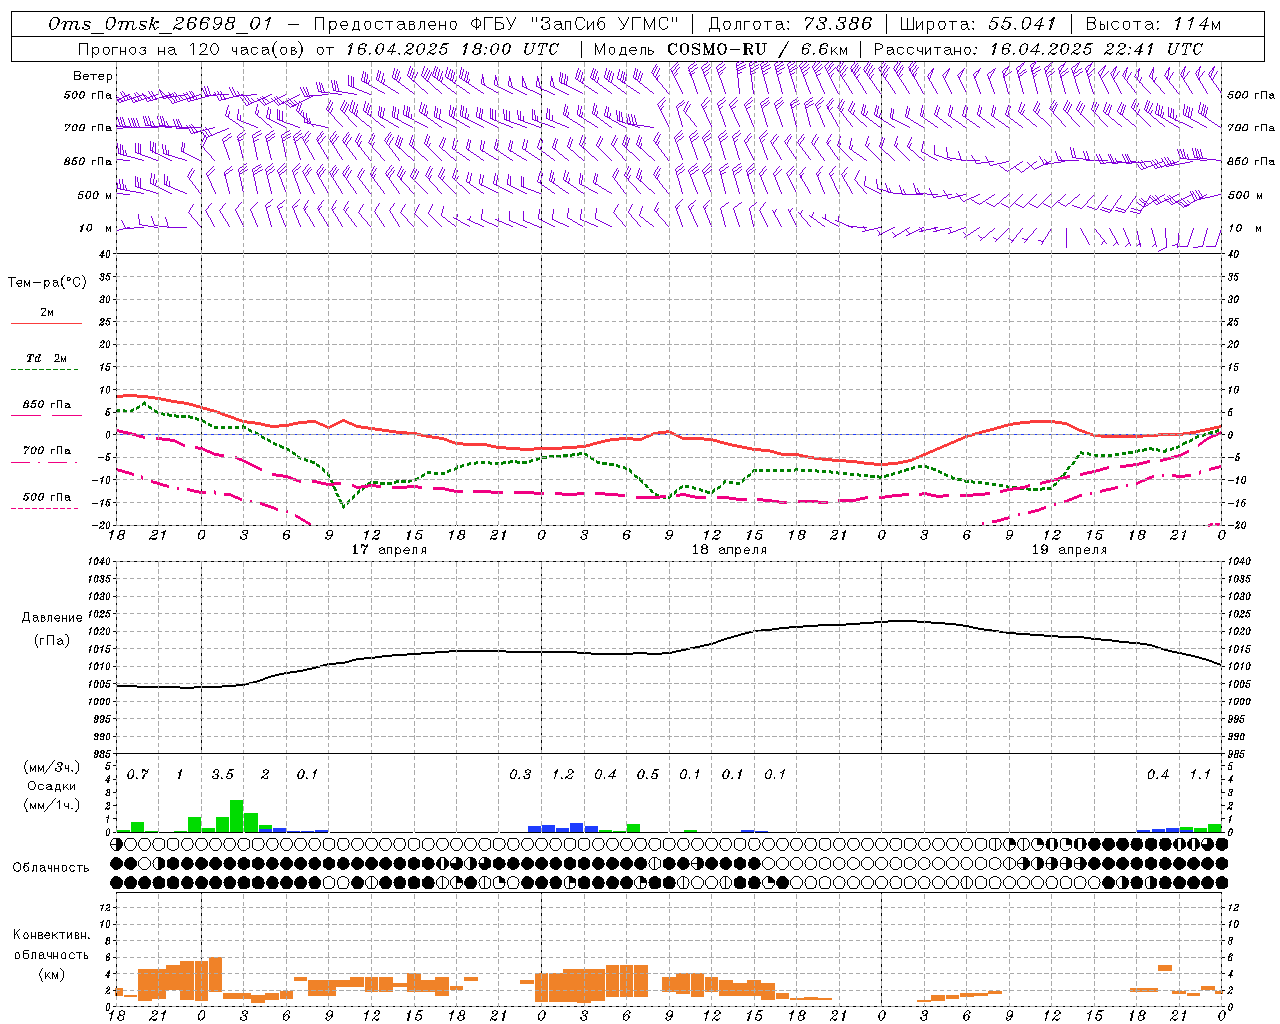Click the Давление panel label
Viewport: 1280px width, 1024px height.
pyautogui.click(x=52, y=618)
